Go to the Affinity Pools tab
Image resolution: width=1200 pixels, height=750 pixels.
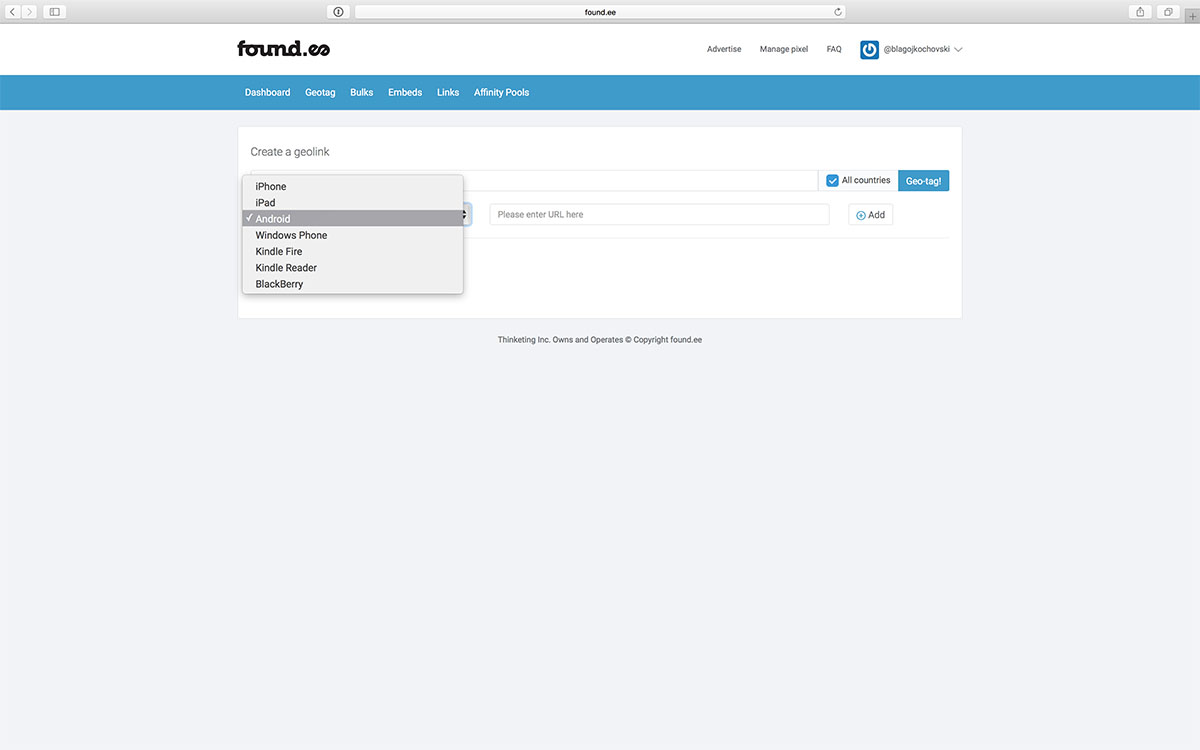[501, 92]
